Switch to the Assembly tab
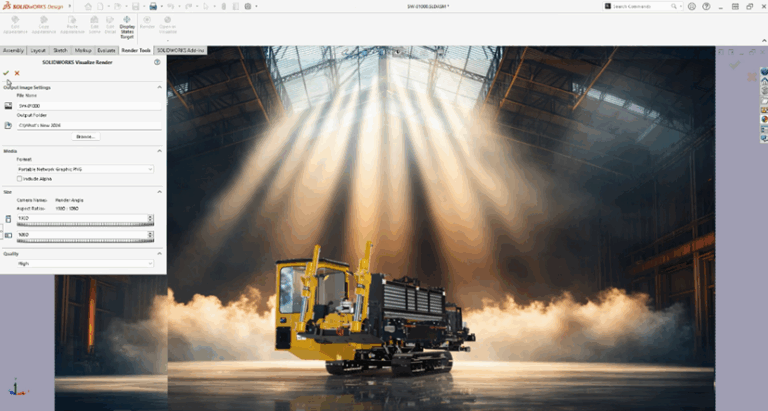 tap(13, 50)
